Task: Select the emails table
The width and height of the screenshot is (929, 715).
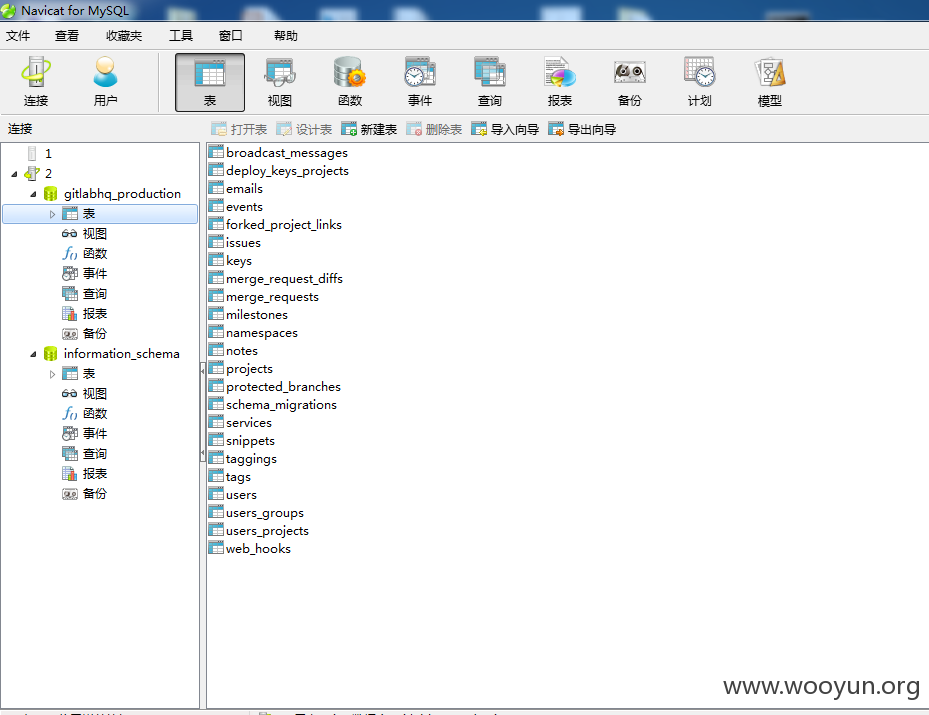Action: click(x=236, y=189)
